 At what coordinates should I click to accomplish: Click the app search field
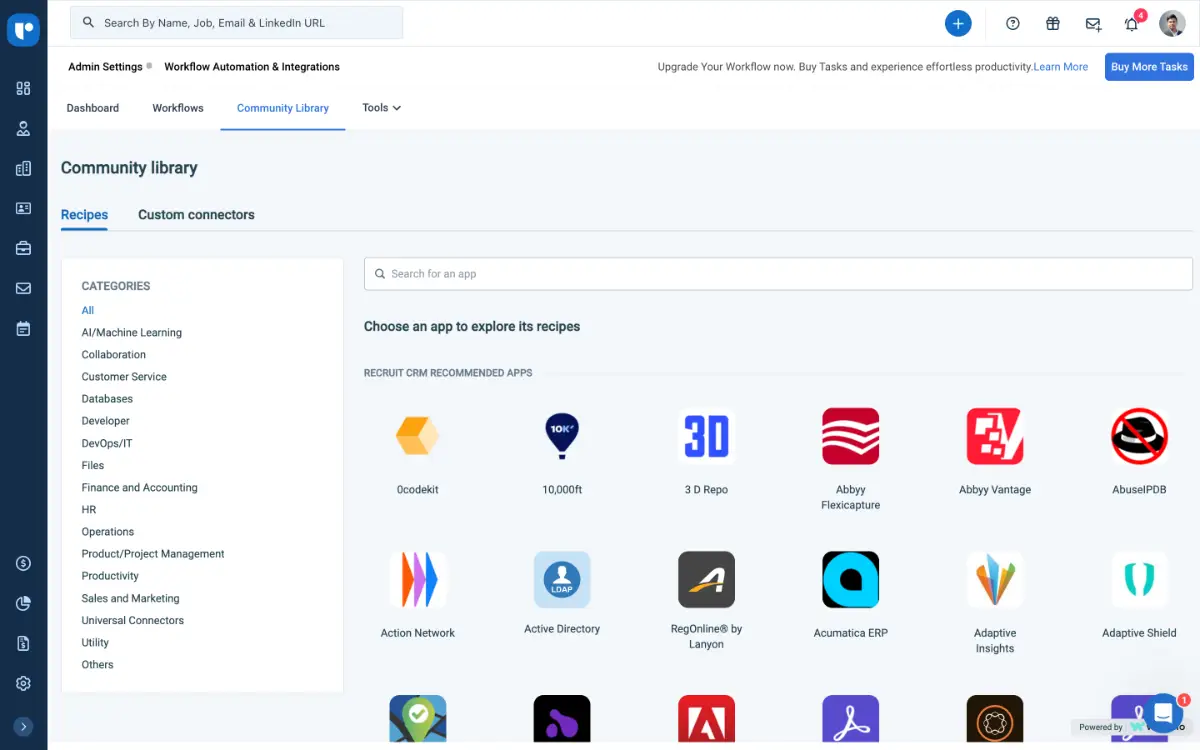778,273
